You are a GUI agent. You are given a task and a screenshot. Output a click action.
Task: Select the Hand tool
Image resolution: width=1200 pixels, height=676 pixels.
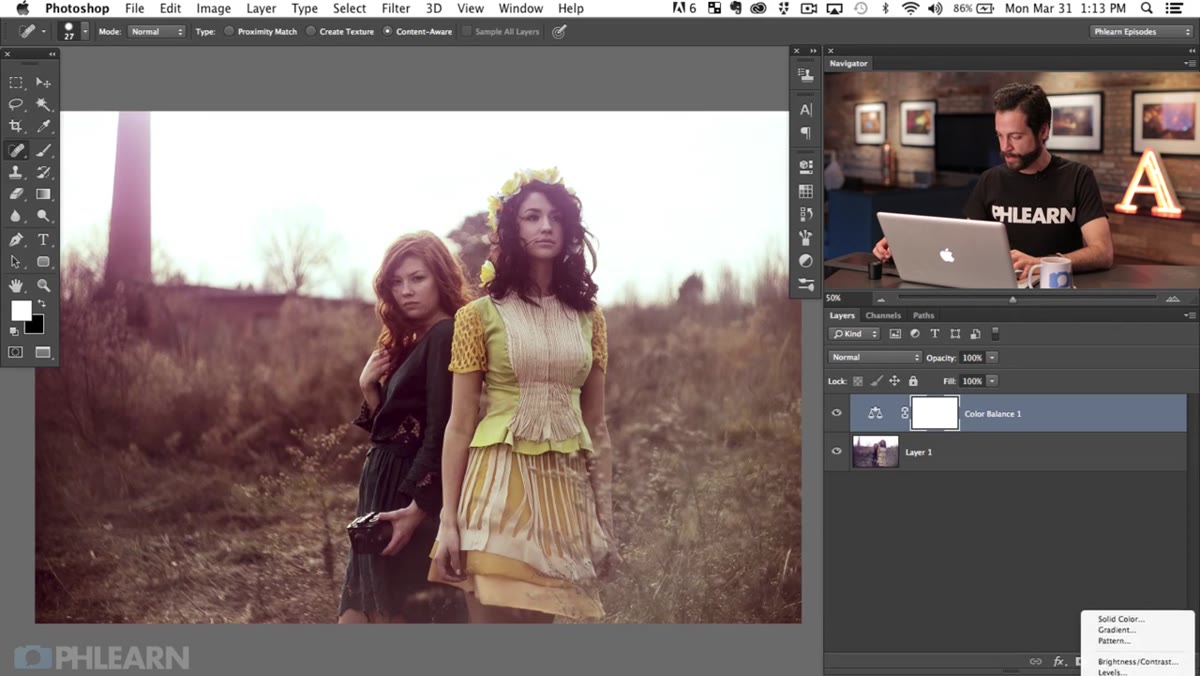tap(16, 286)
